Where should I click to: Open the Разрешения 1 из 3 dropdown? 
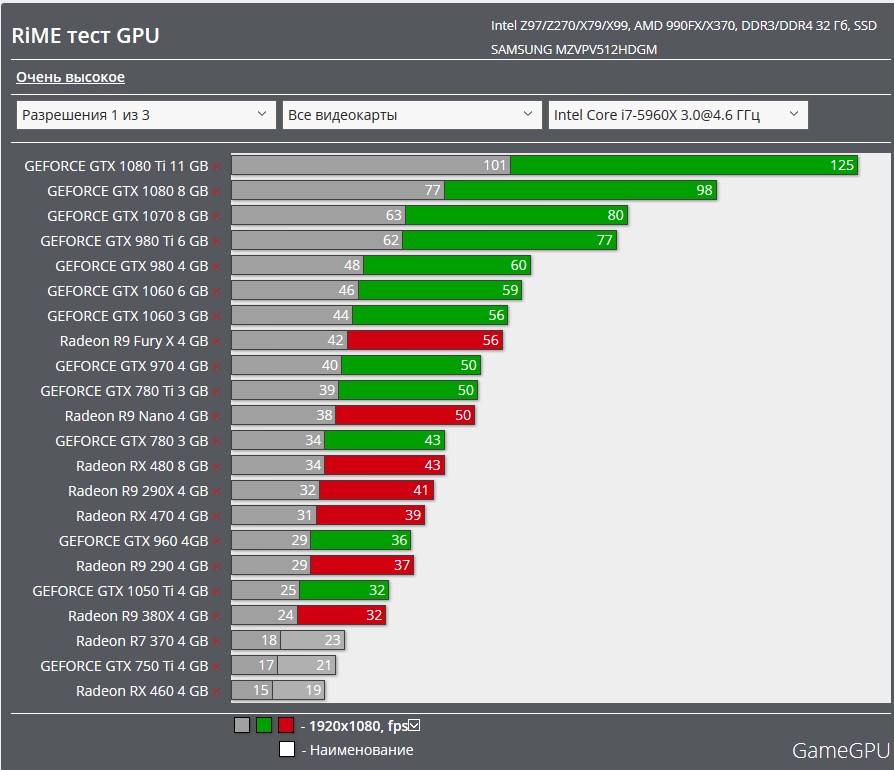146,115
